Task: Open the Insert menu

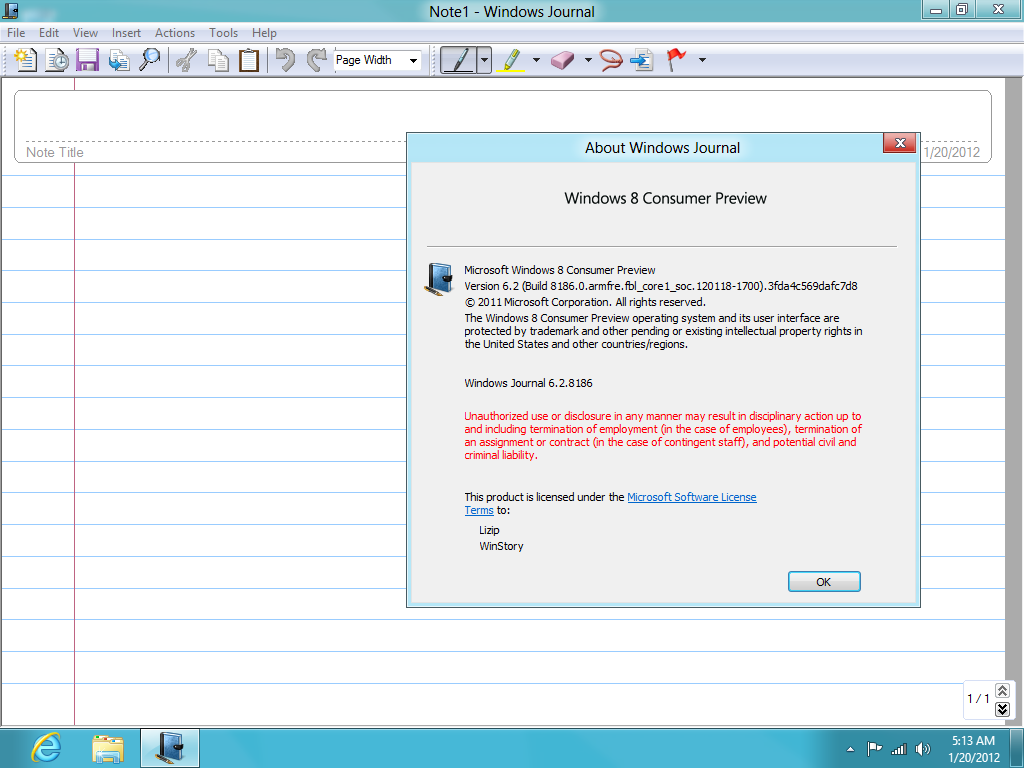Action: pyautogui.click(x=126, y=33)
